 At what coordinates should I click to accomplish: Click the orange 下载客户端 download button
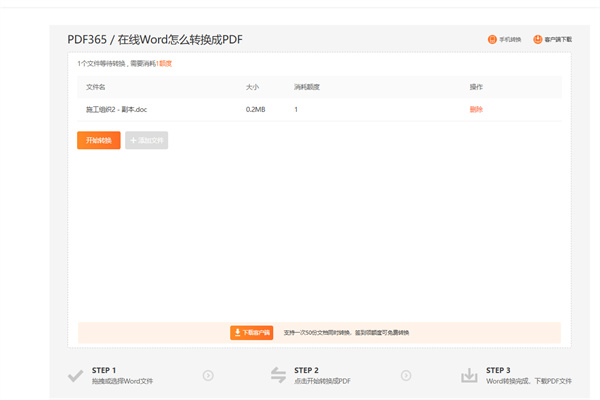(x=251, y=332)
